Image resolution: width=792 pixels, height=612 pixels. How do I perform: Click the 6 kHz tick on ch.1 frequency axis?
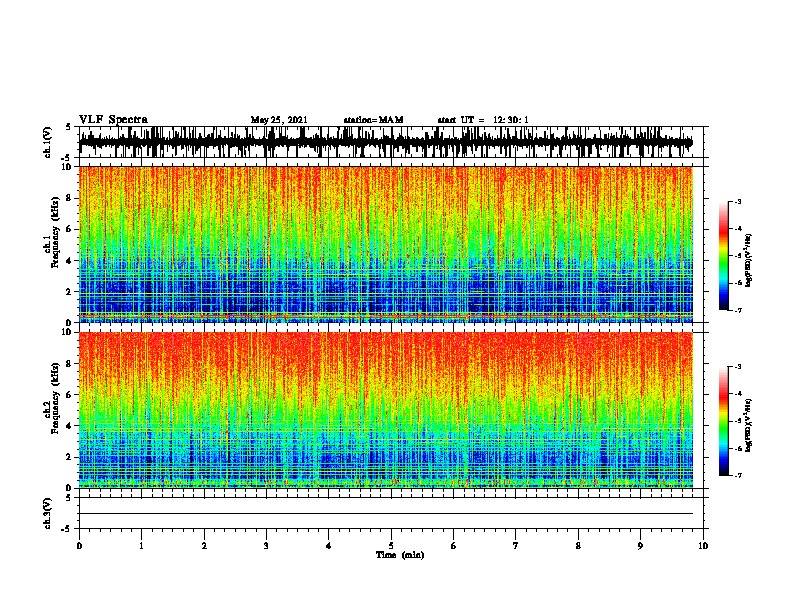(70, 229)
